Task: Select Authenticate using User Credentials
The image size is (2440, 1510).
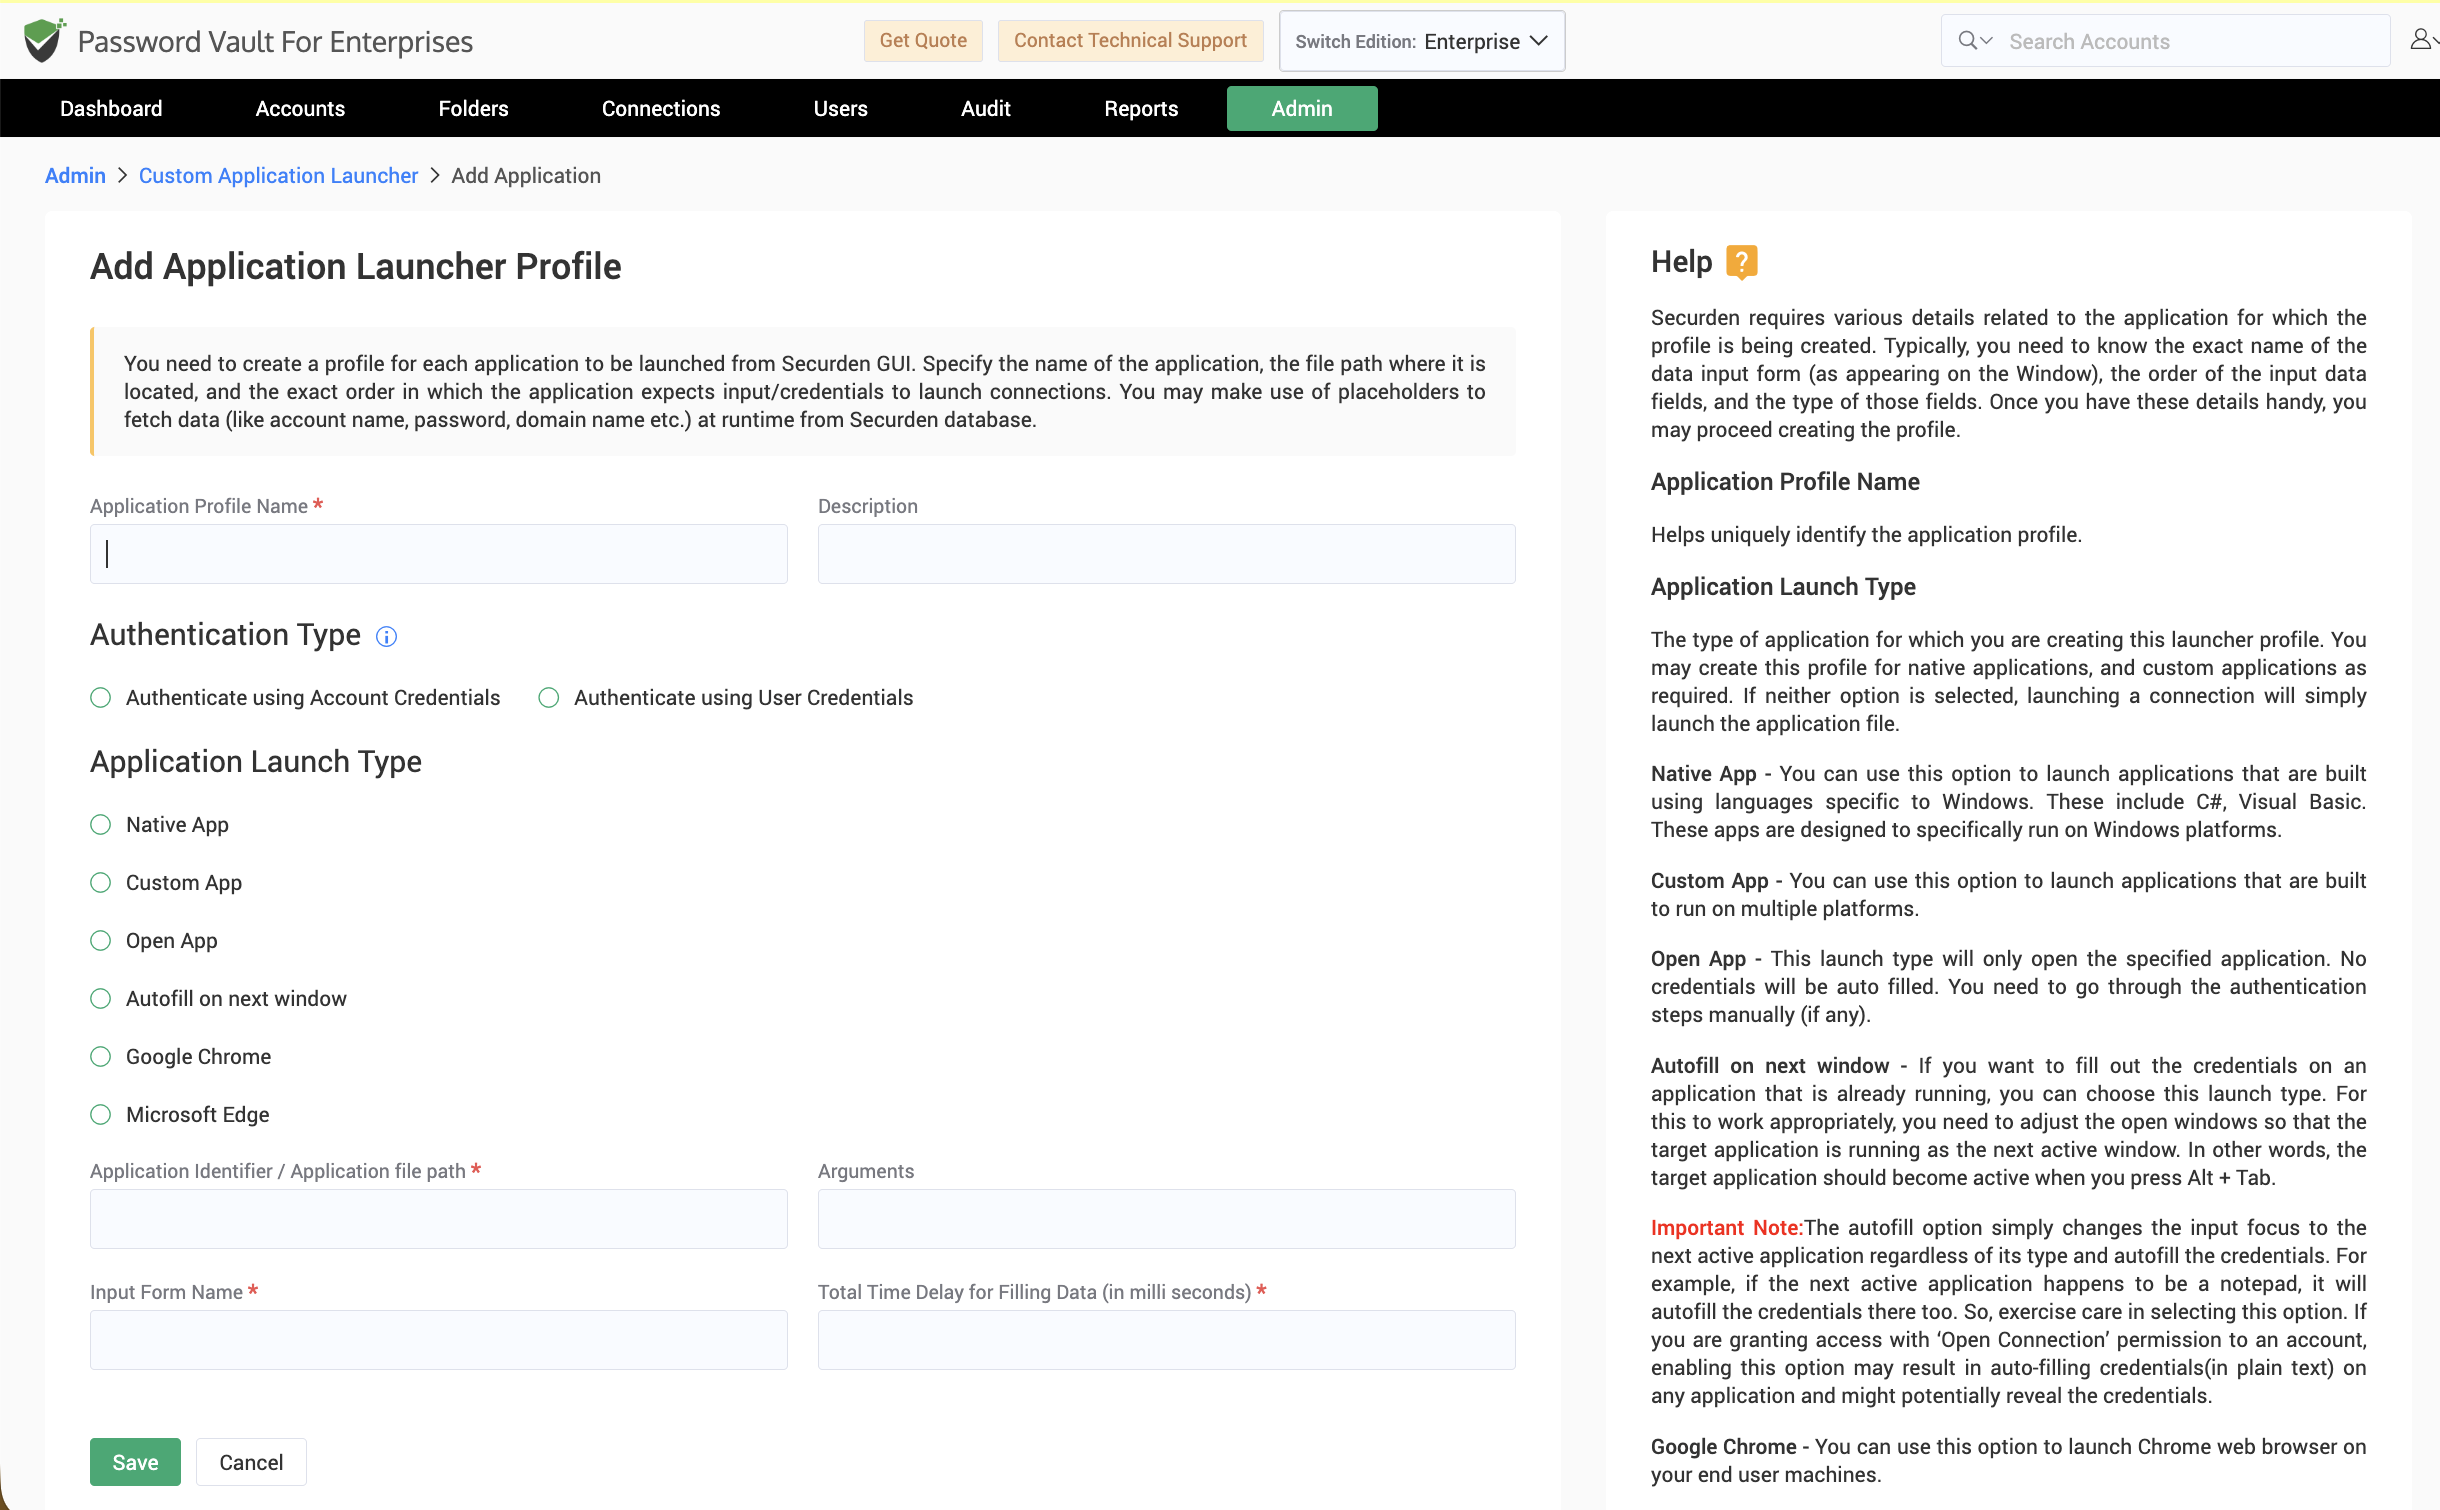Action: [549, 698]
